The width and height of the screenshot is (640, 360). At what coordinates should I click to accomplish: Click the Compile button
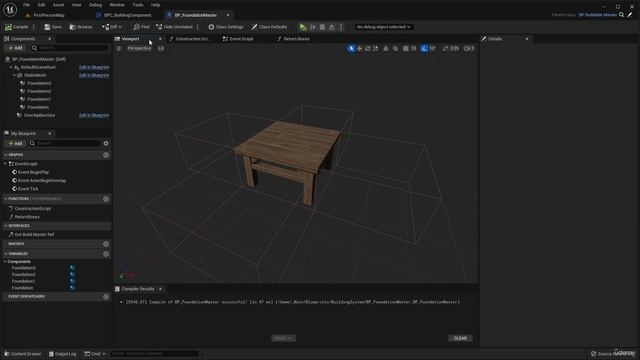pyautogui.click(x=17, y=27)
